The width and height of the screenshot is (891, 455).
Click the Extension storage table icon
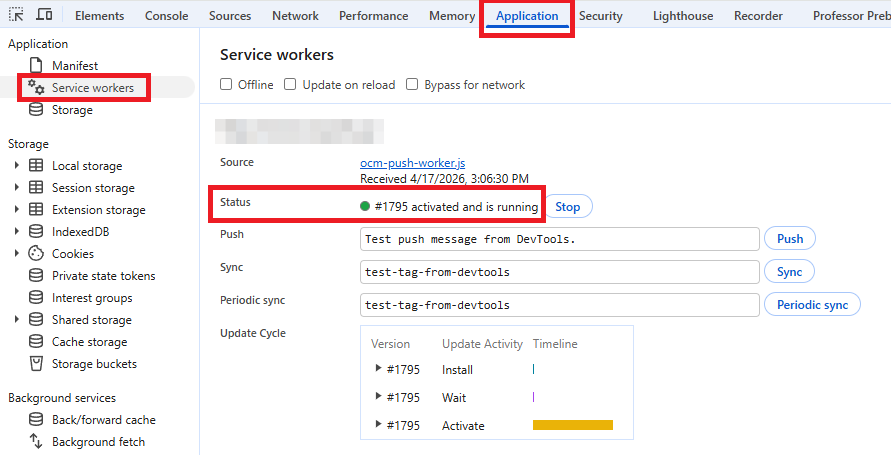[x=36, y=210]
